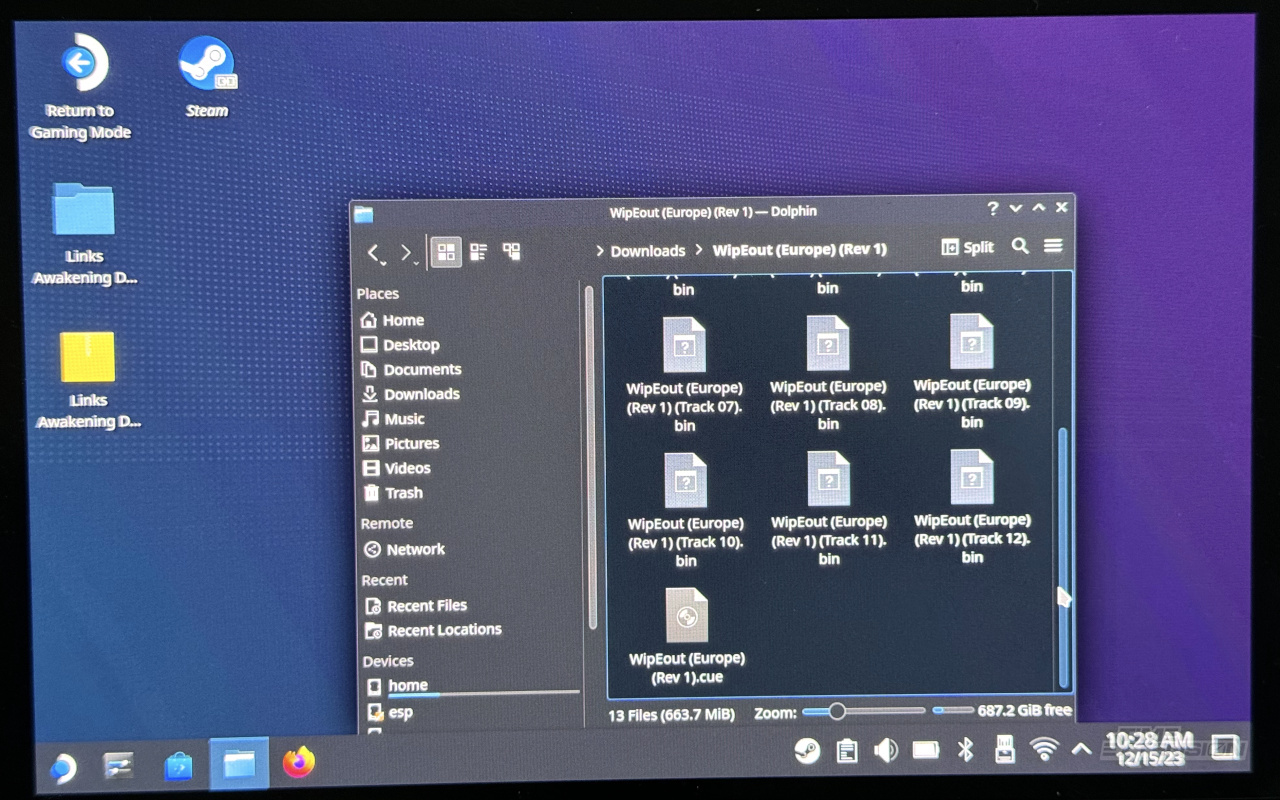
Task: Click the file view vertical scrollbar
Action: click(1062, 556)
